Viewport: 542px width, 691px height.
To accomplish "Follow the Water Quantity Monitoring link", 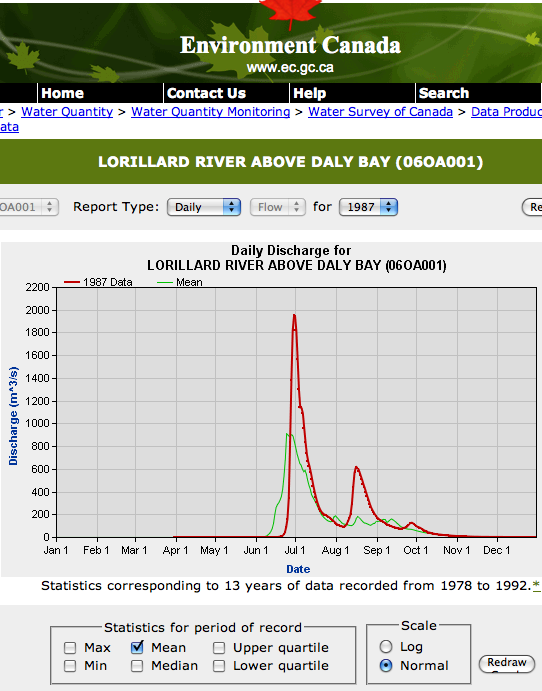I will coord(211,111).
